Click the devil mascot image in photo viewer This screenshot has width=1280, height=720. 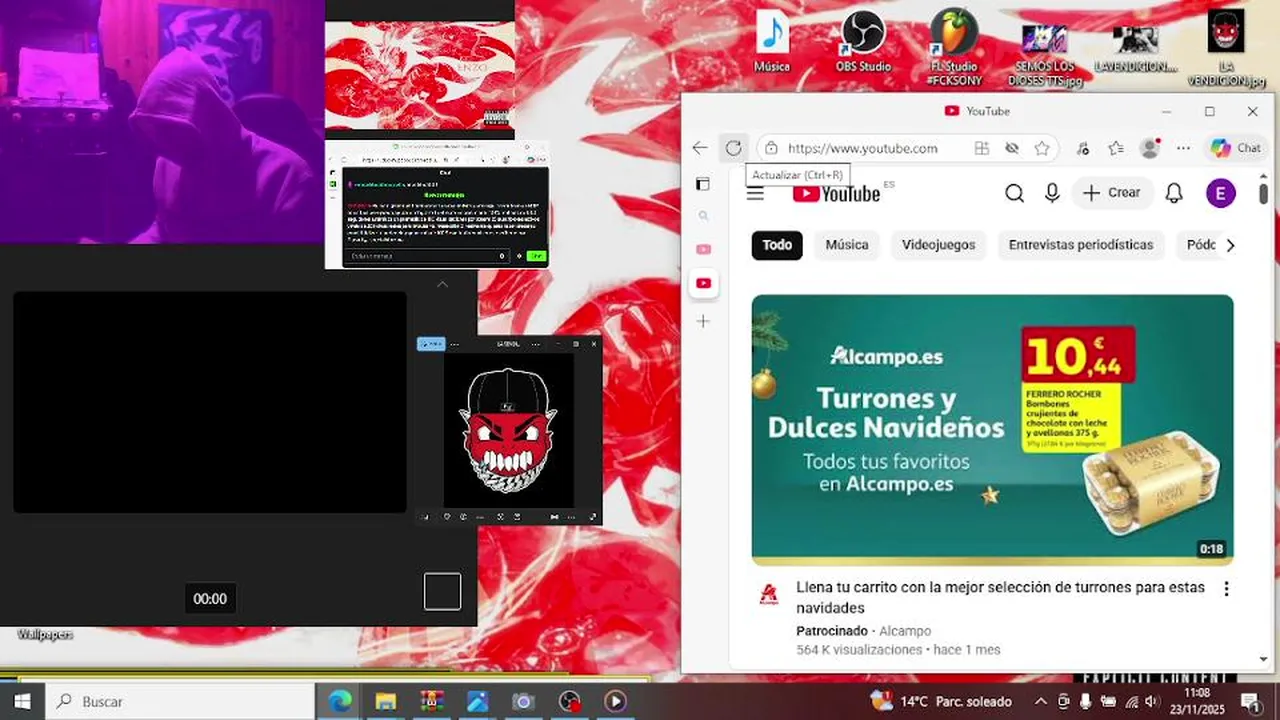point(509,430)
